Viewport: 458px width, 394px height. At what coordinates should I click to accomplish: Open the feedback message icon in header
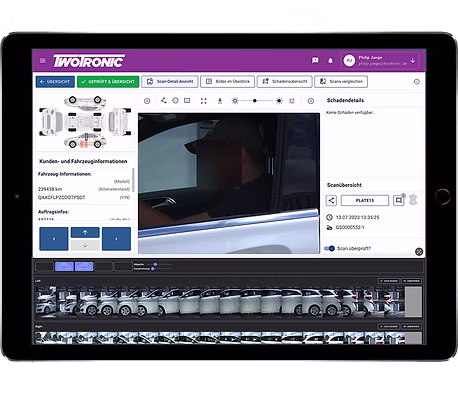click(x=315, y=60)
